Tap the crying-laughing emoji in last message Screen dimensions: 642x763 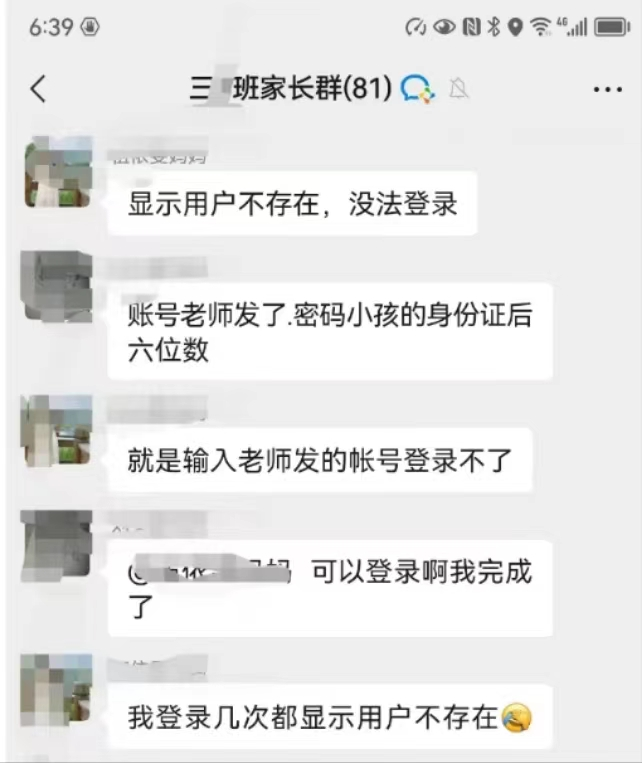click(x=516, y=717)
